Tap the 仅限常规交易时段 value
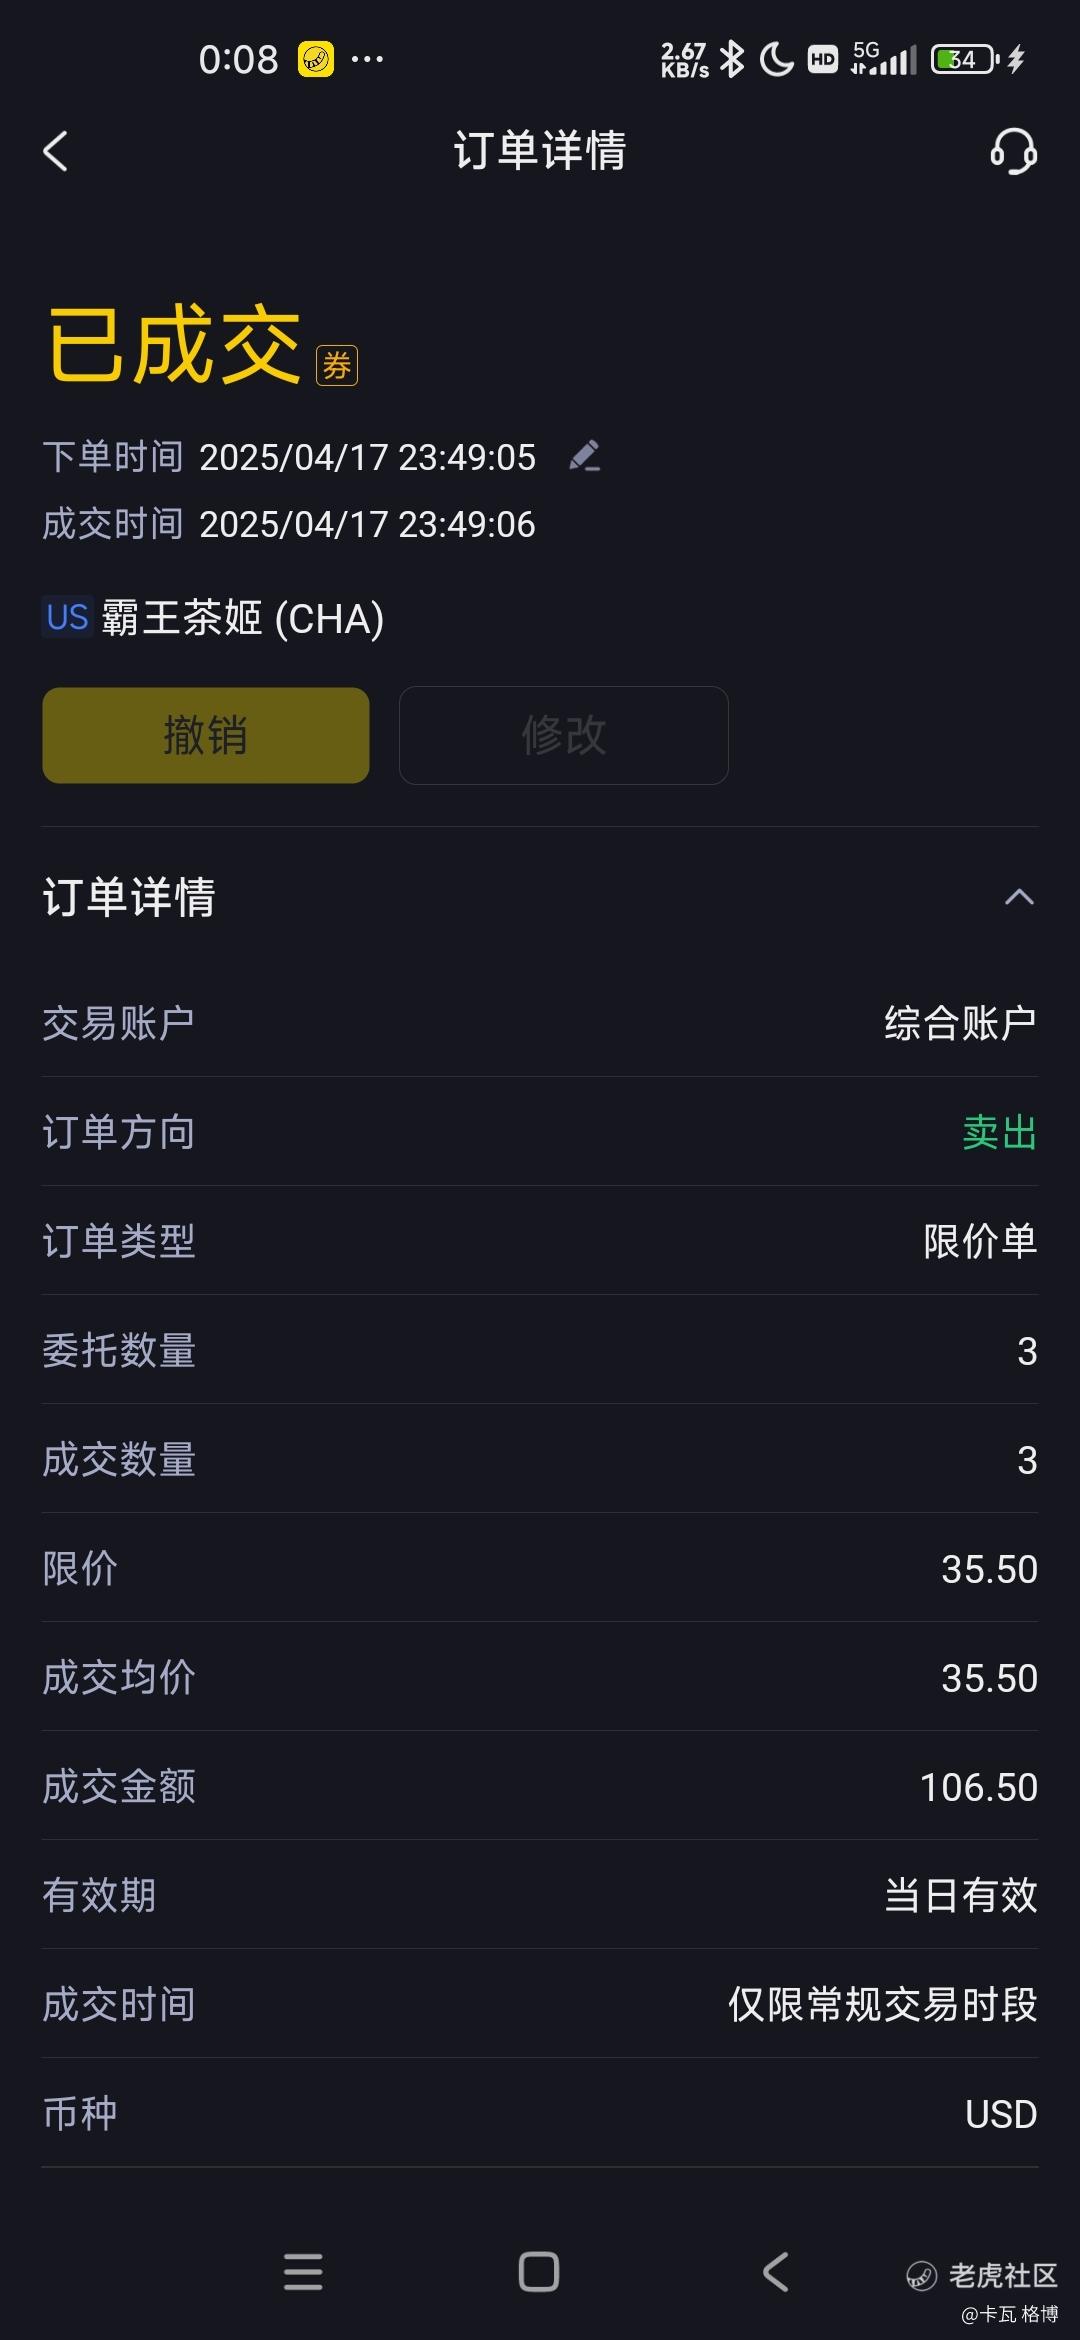The image size is (1080, 2340). (883, 2004)
